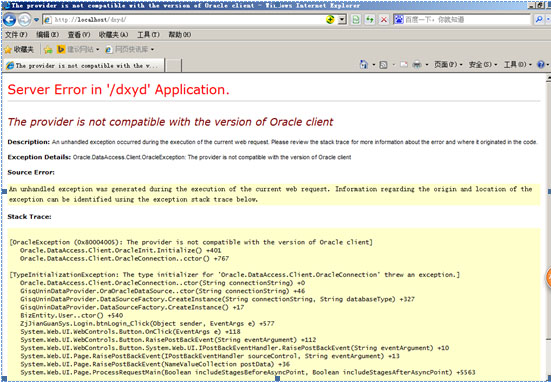Click the search magnifier button

[x=539, y=20]
